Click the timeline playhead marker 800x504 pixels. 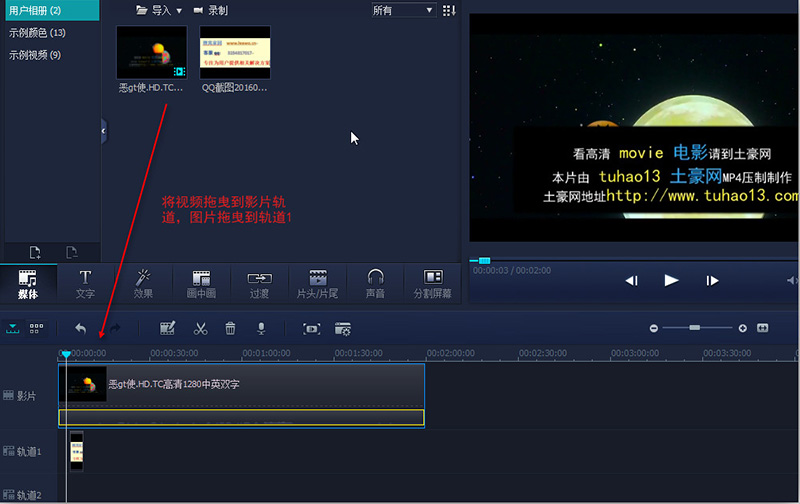click(x=66, y=354)
